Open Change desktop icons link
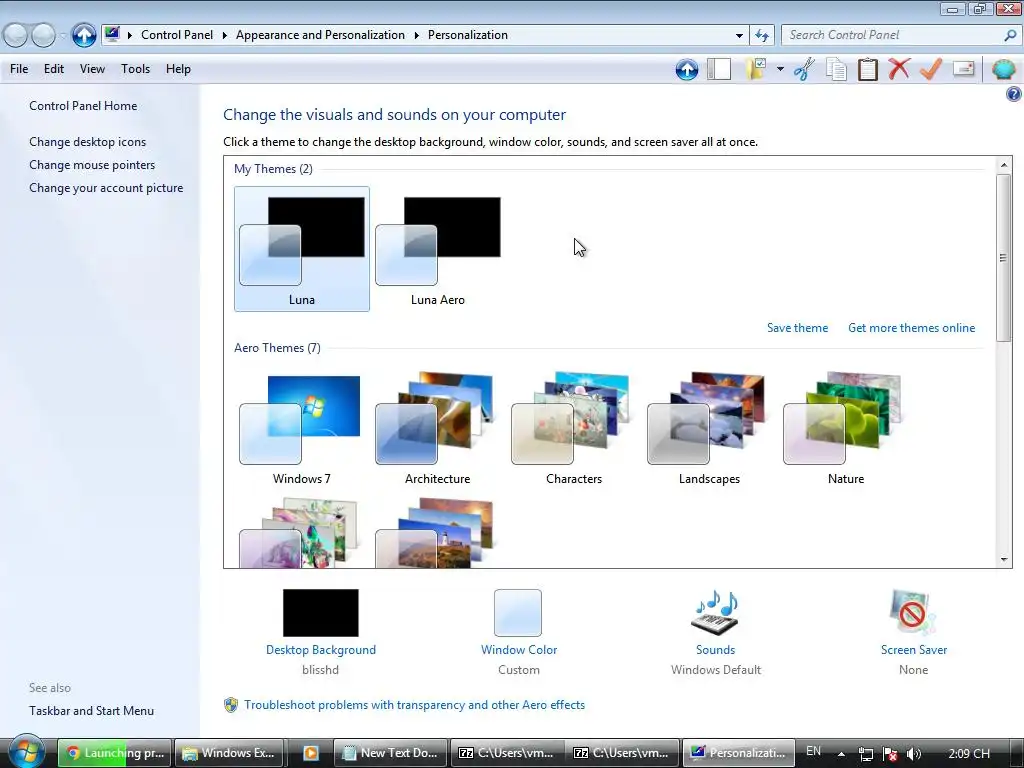Image resolution: width=1024 pixels, height=768 pixels. pyautogui.click(x=88, y=142)
